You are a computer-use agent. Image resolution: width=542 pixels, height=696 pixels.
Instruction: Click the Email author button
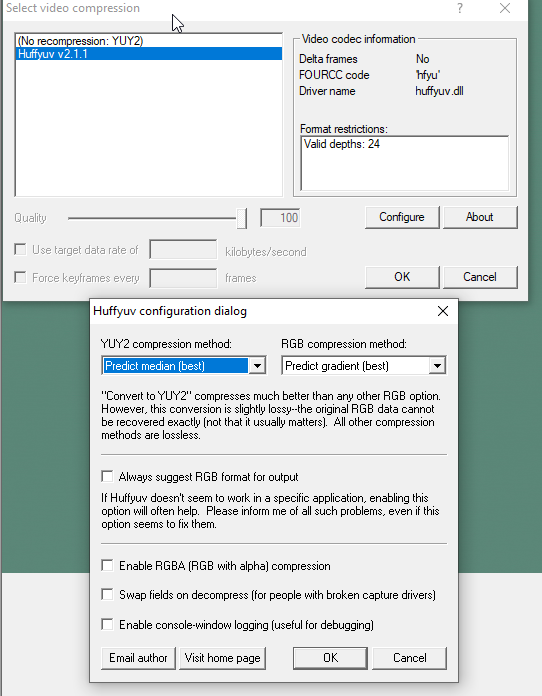(x=138, y=658)
